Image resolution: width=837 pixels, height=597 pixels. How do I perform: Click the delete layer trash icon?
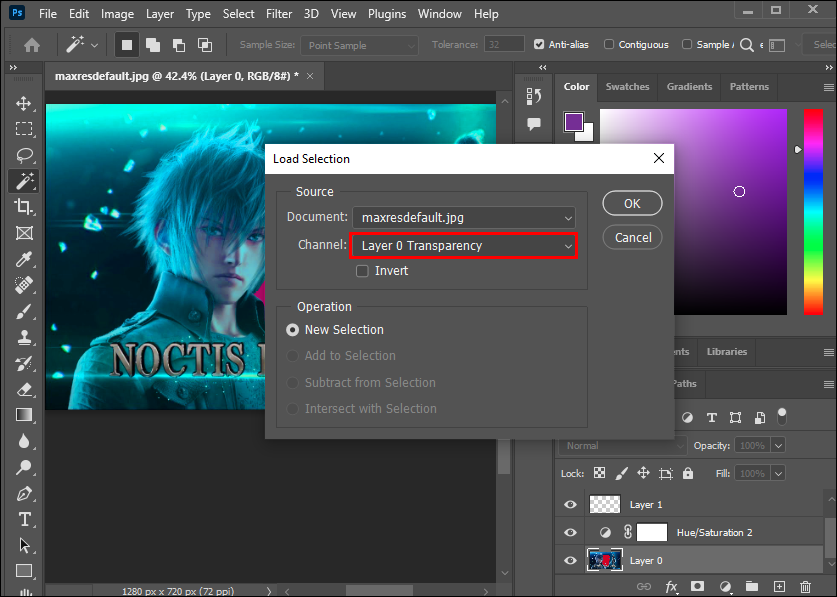806,586
